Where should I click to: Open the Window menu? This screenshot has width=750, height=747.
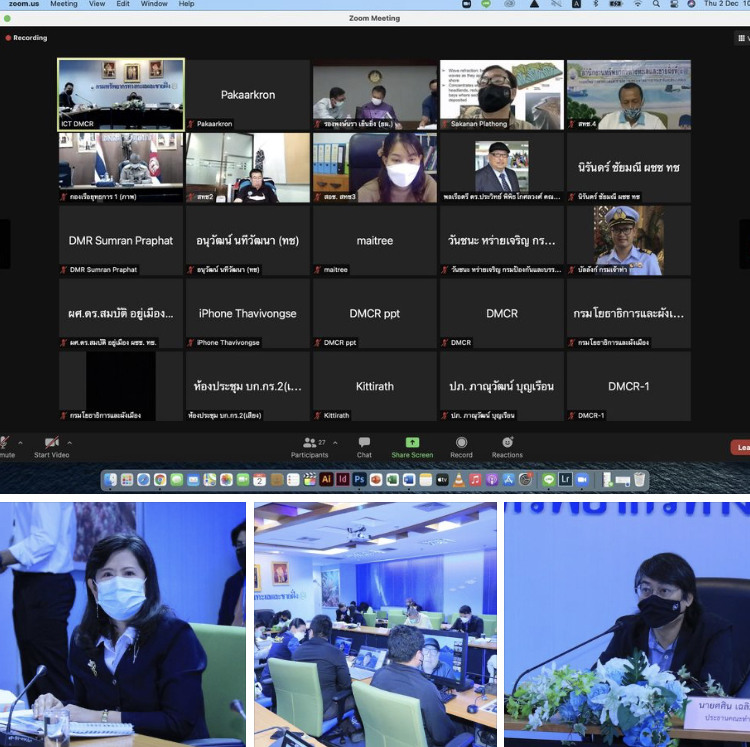click(154, 4)
